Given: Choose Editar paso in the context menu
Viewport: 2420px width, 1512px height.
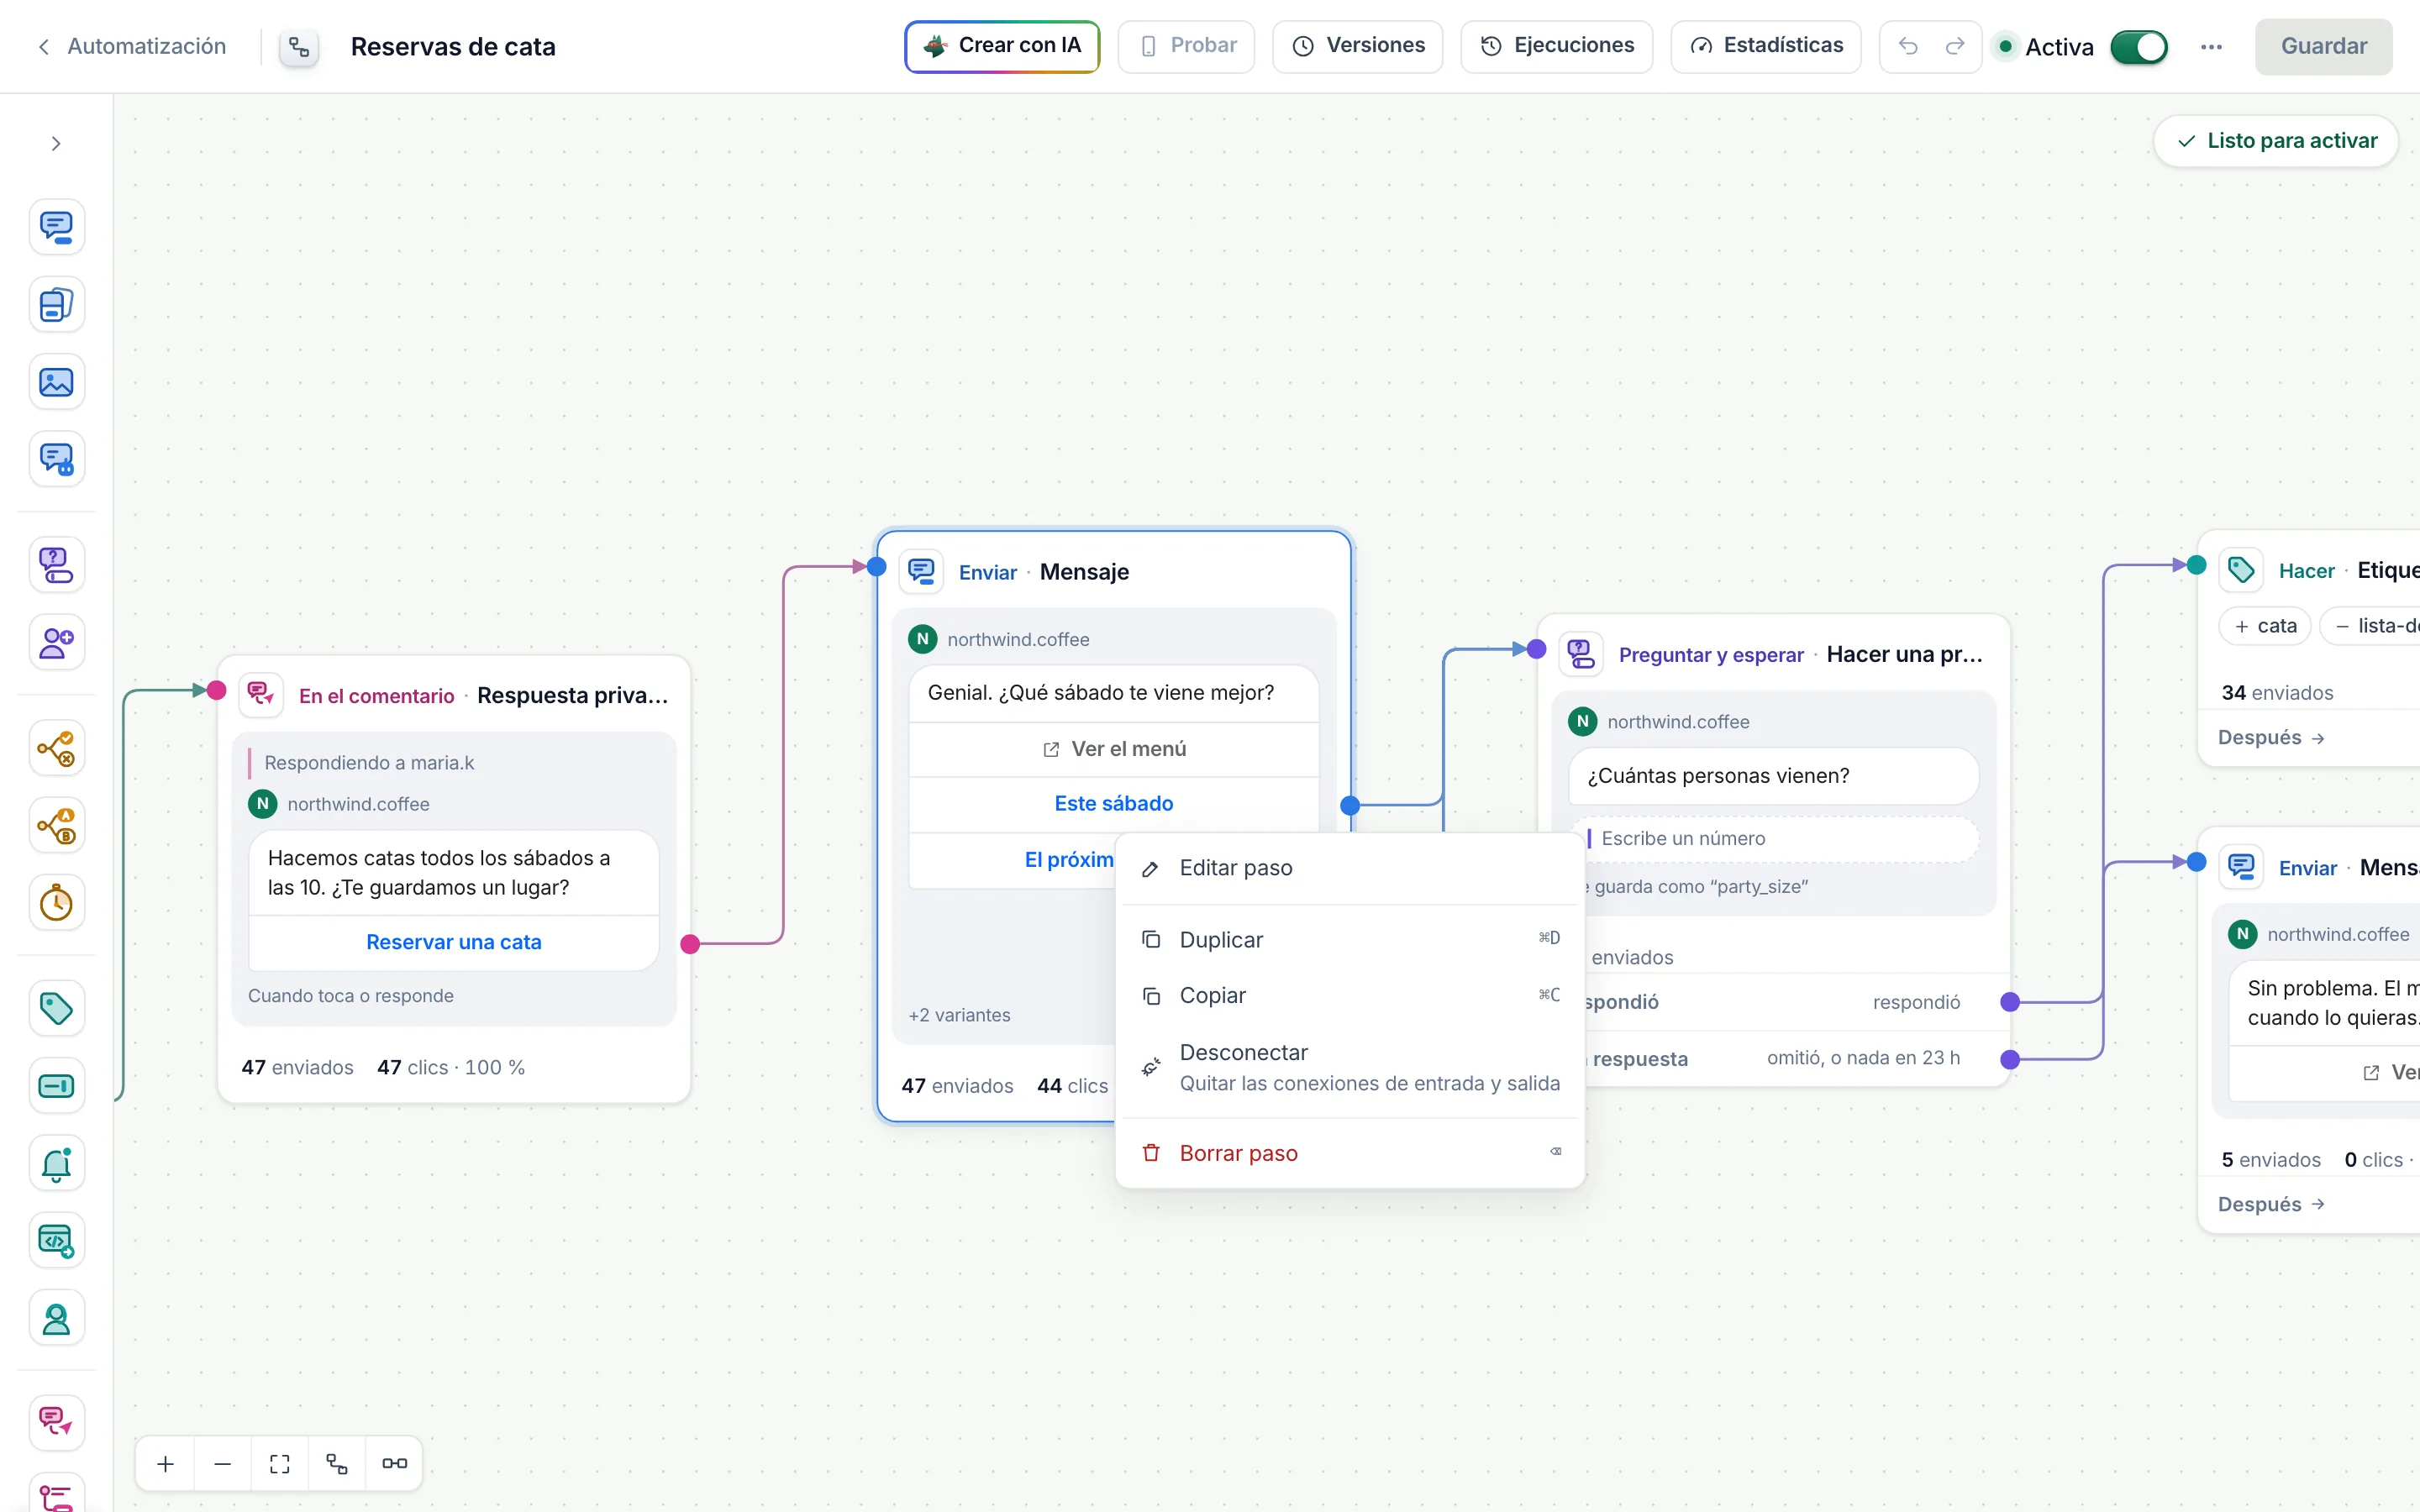Looking at the screenshot, I should (1349, 868).
